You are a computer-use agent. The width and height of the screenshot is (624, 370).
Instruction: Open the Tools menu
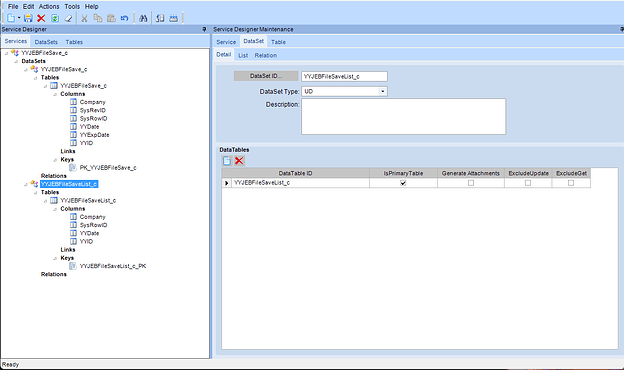(72, 6)
